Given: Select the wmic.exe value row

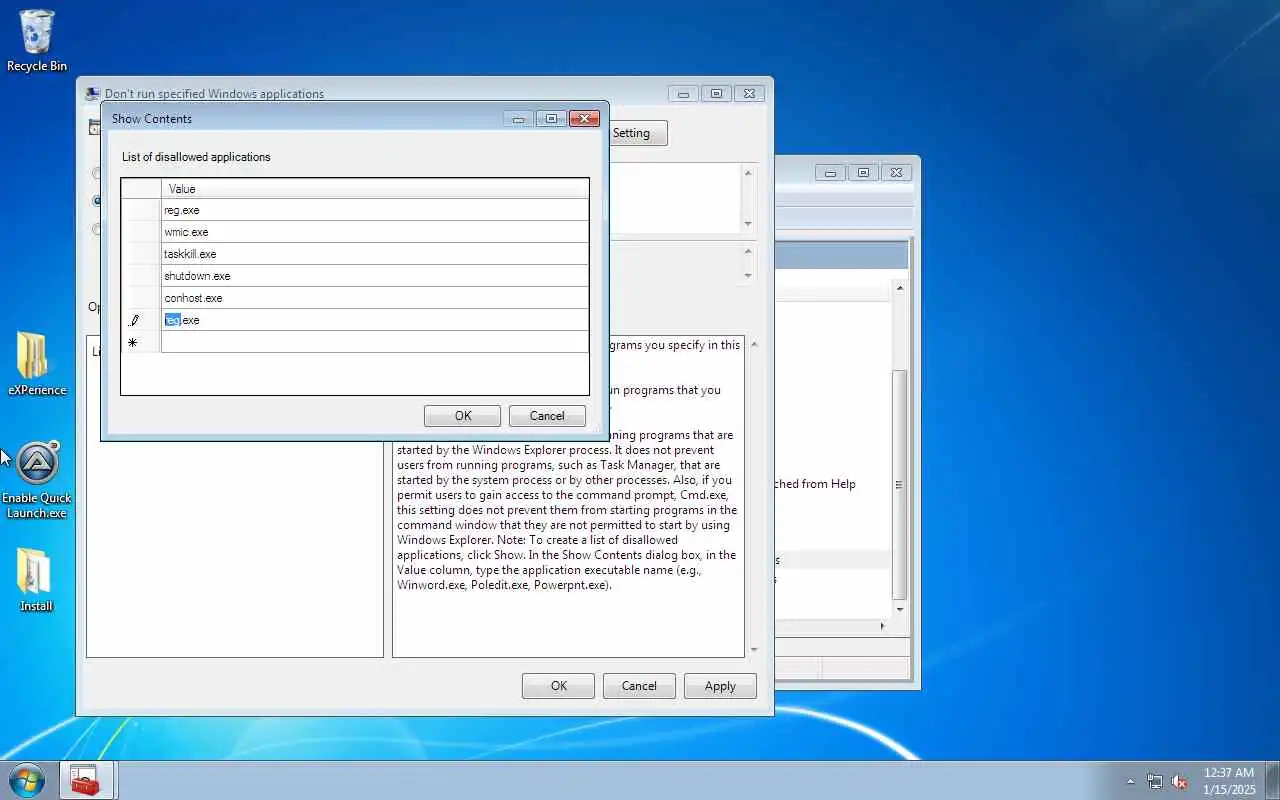Looking at the screenshot, I should click(375, 232).
